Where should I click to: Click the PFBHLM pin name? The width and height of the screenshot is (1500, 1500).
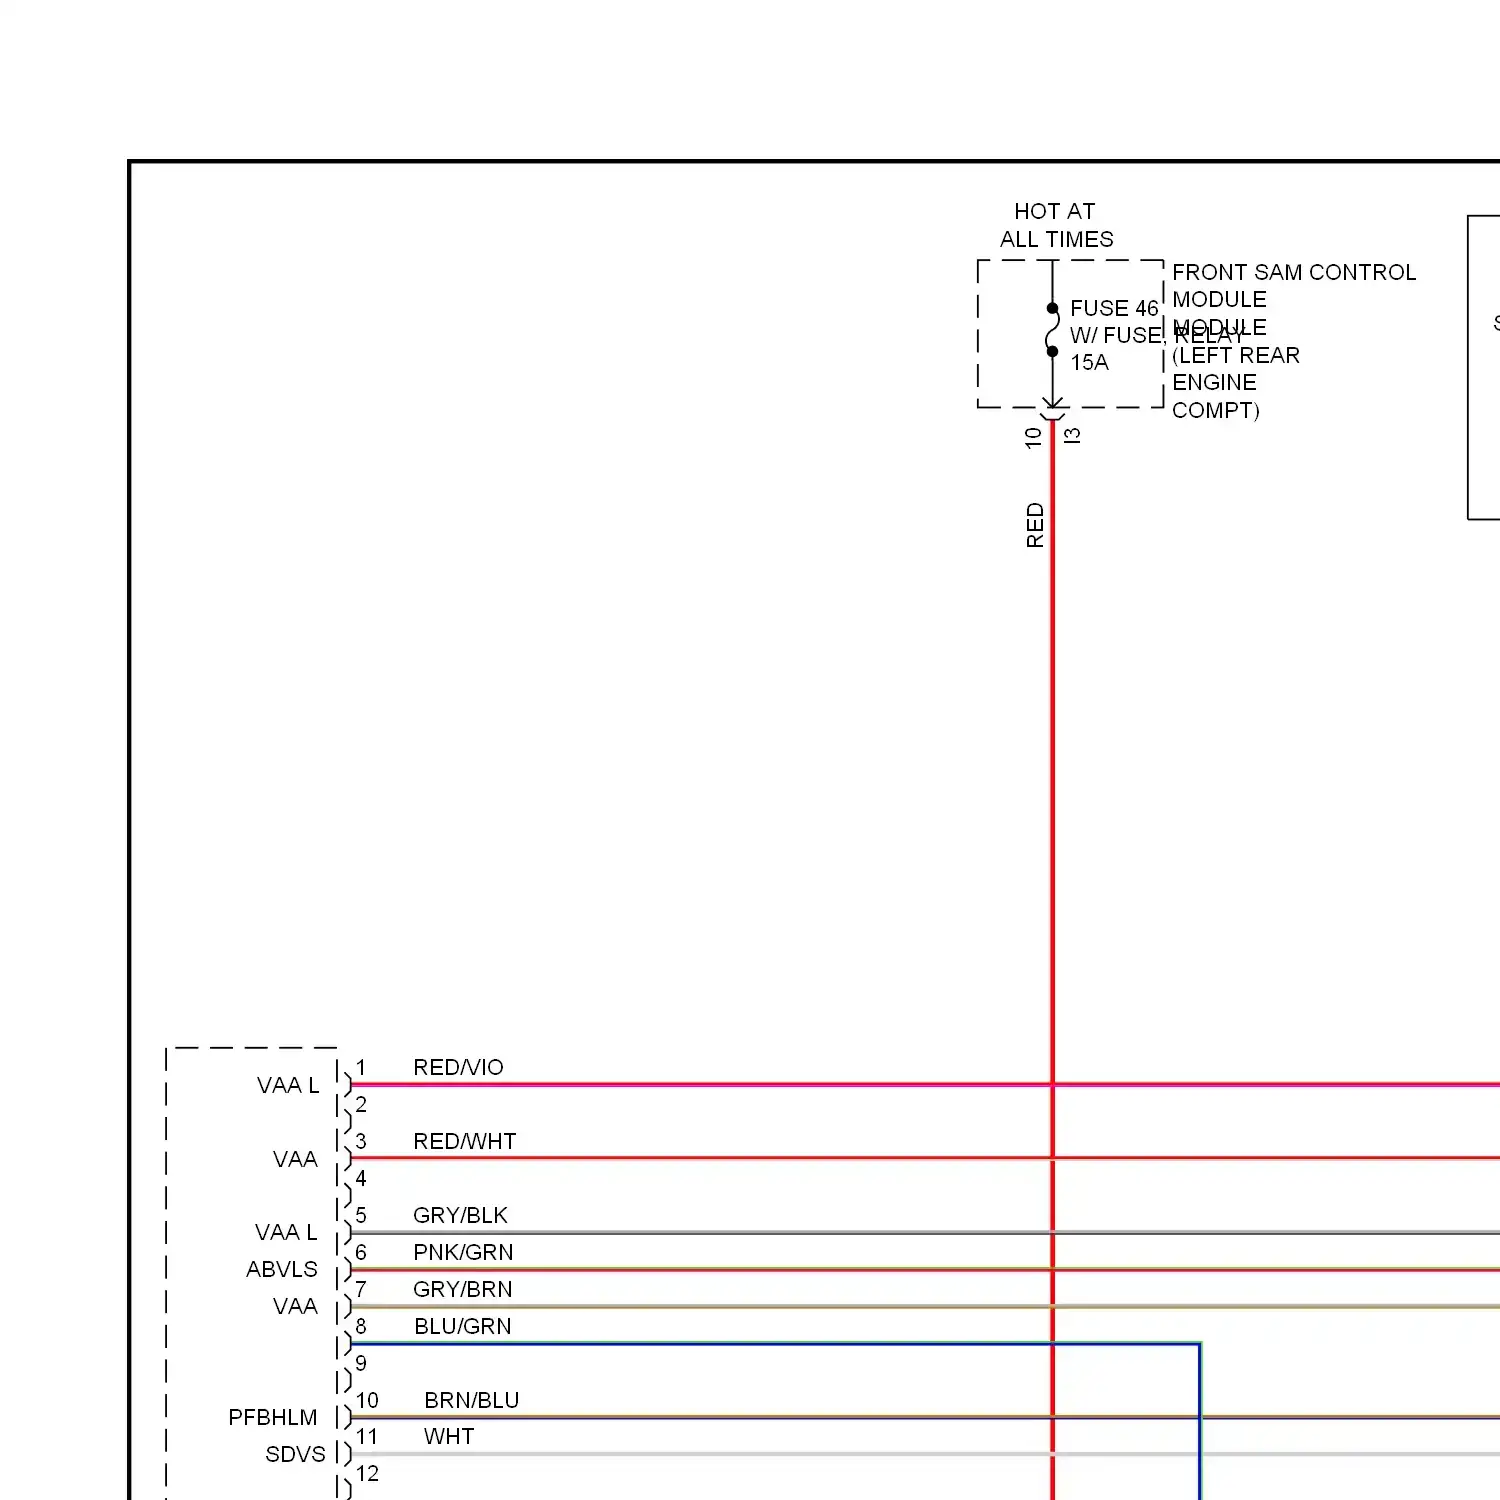pyautogui.click(x=273, y=1417)
